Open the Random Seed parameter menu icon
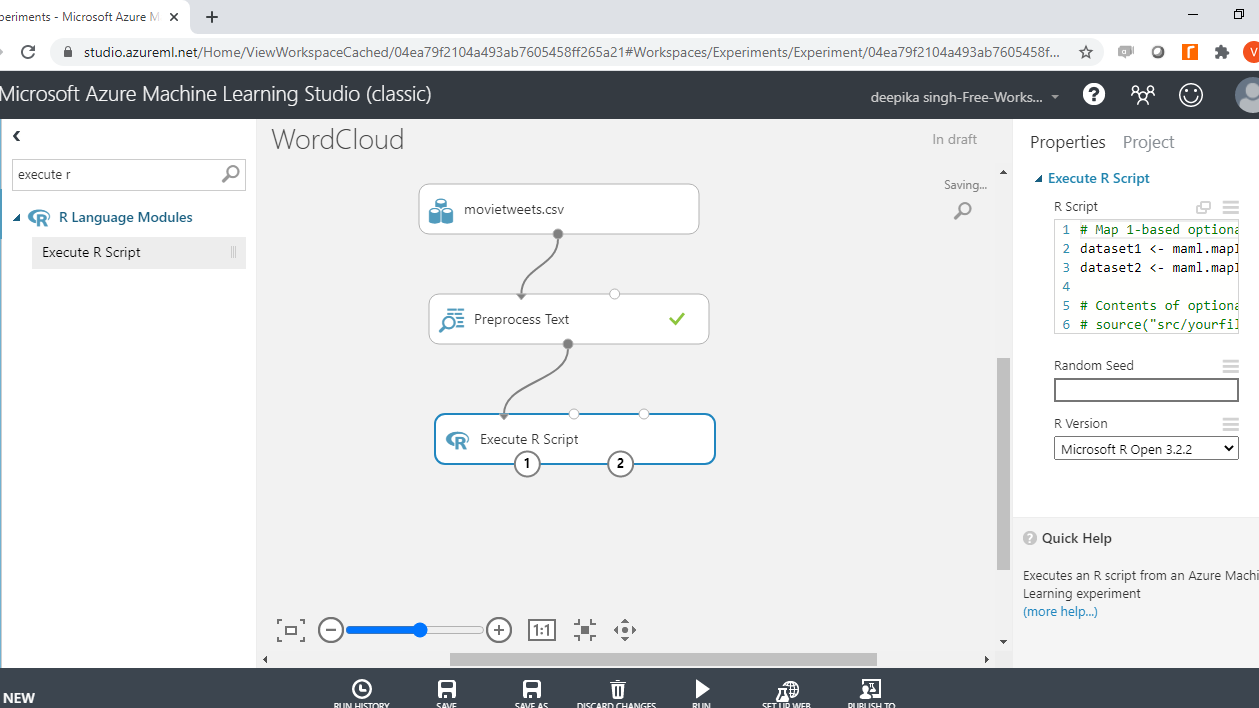This screenshot has height=708, width=1259. click(x=1230, y=366)
